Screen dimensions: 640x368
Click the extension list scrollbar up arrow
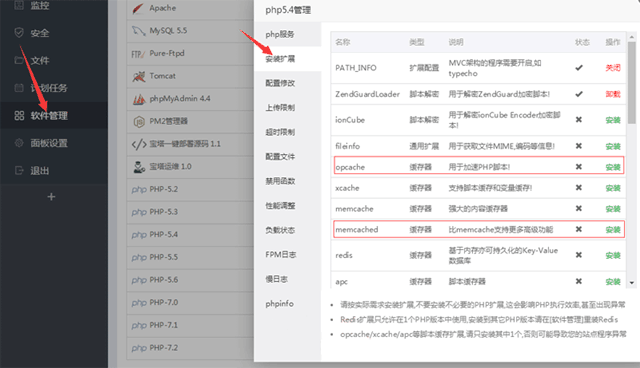(x=632, y=37)
